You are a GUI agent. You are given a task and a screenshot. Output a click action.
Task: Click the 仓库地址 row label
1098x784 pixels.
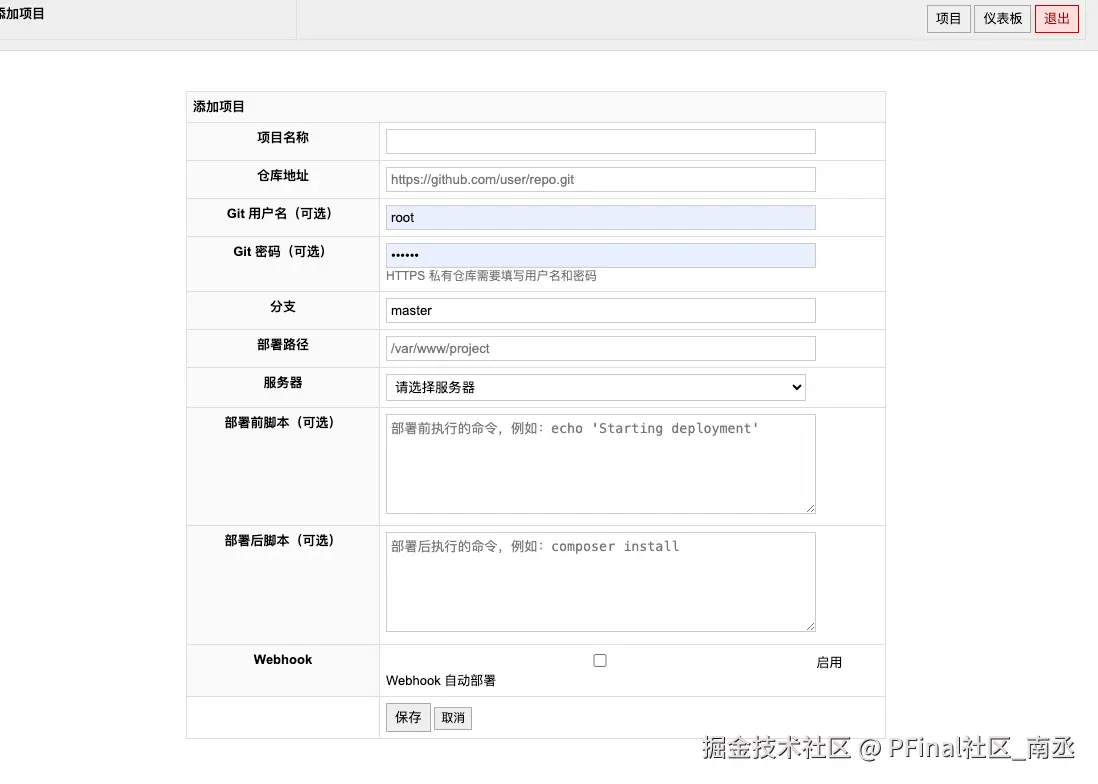point(283,175)
